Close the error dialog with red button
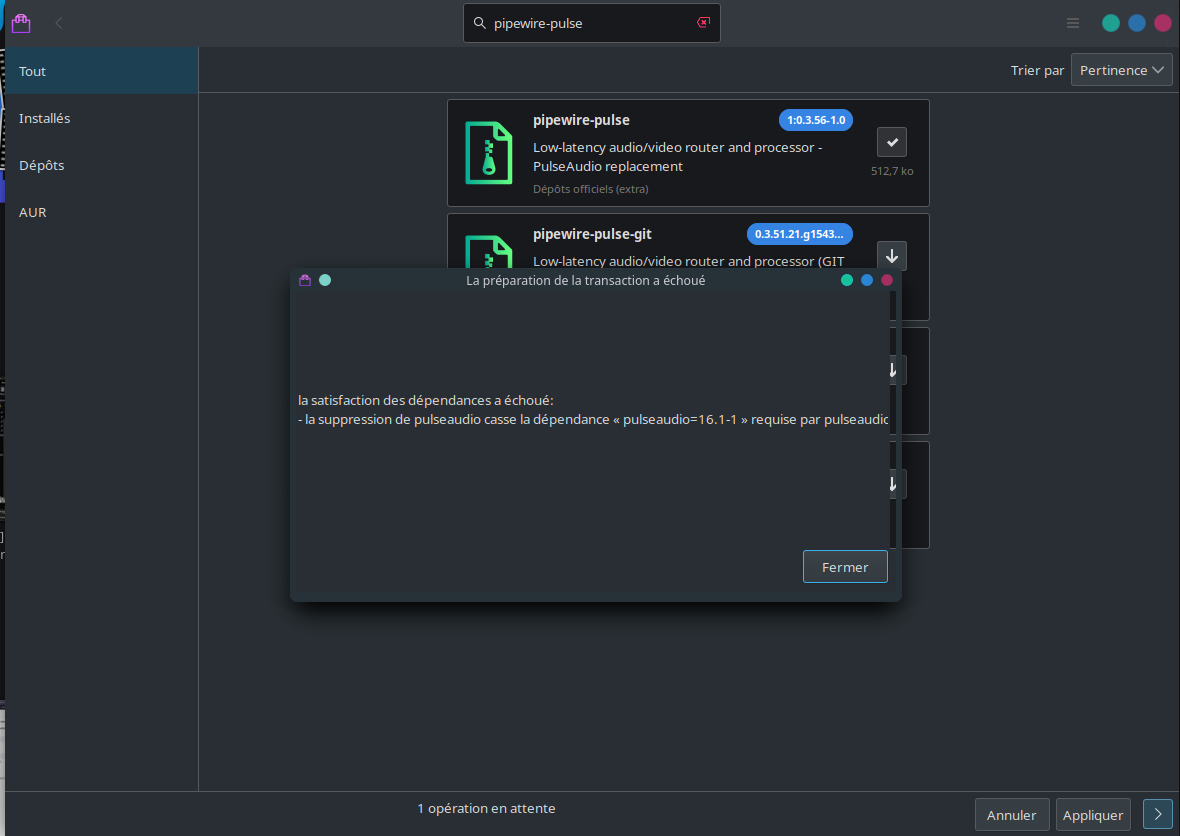 point(887,280)
